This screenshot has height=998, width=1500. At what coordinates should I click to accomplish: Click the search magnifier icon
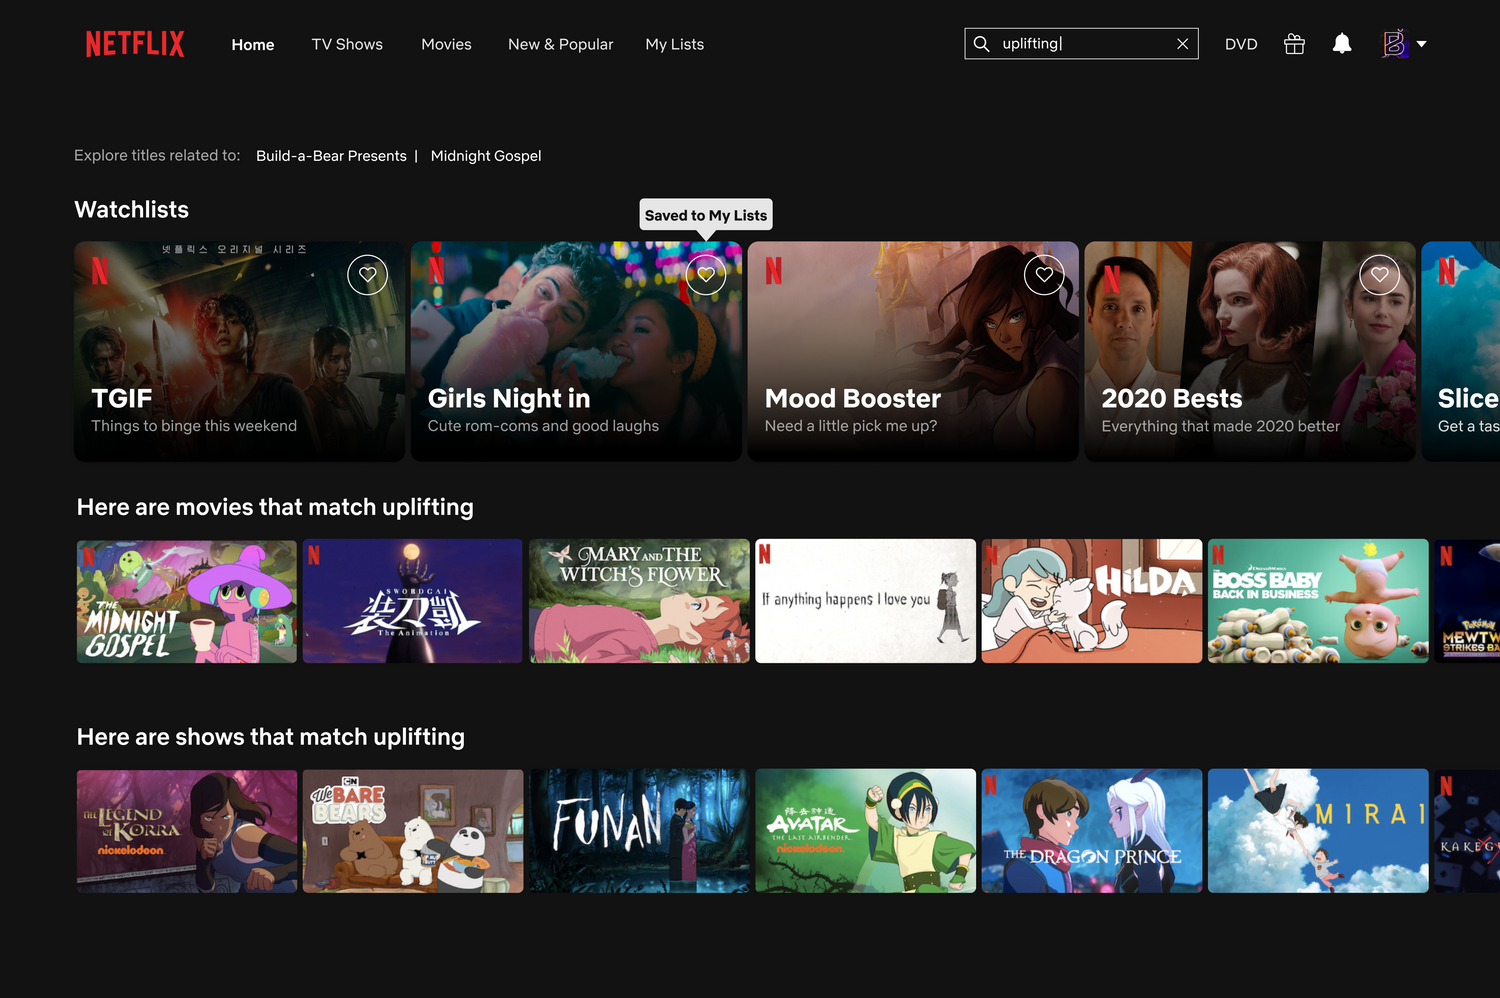click(x=982, y=44)
